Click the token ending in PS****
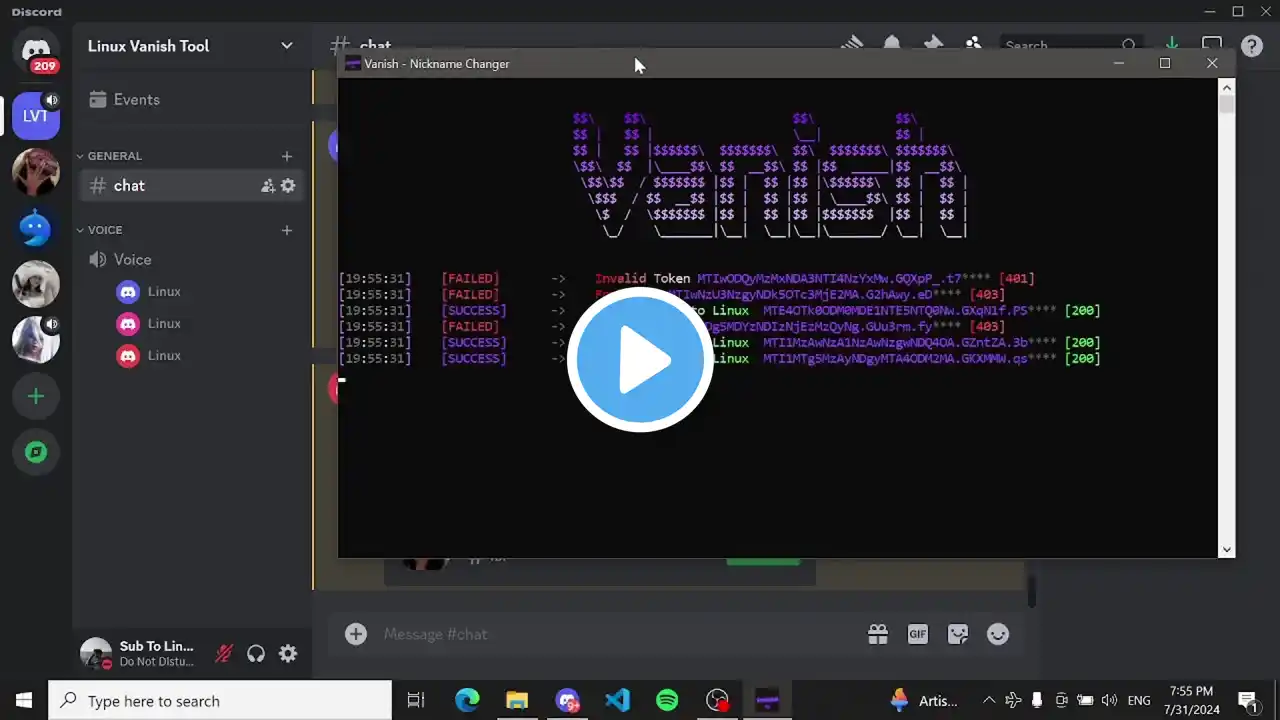Screen dimensions: 1280x720 coord(909,311)
